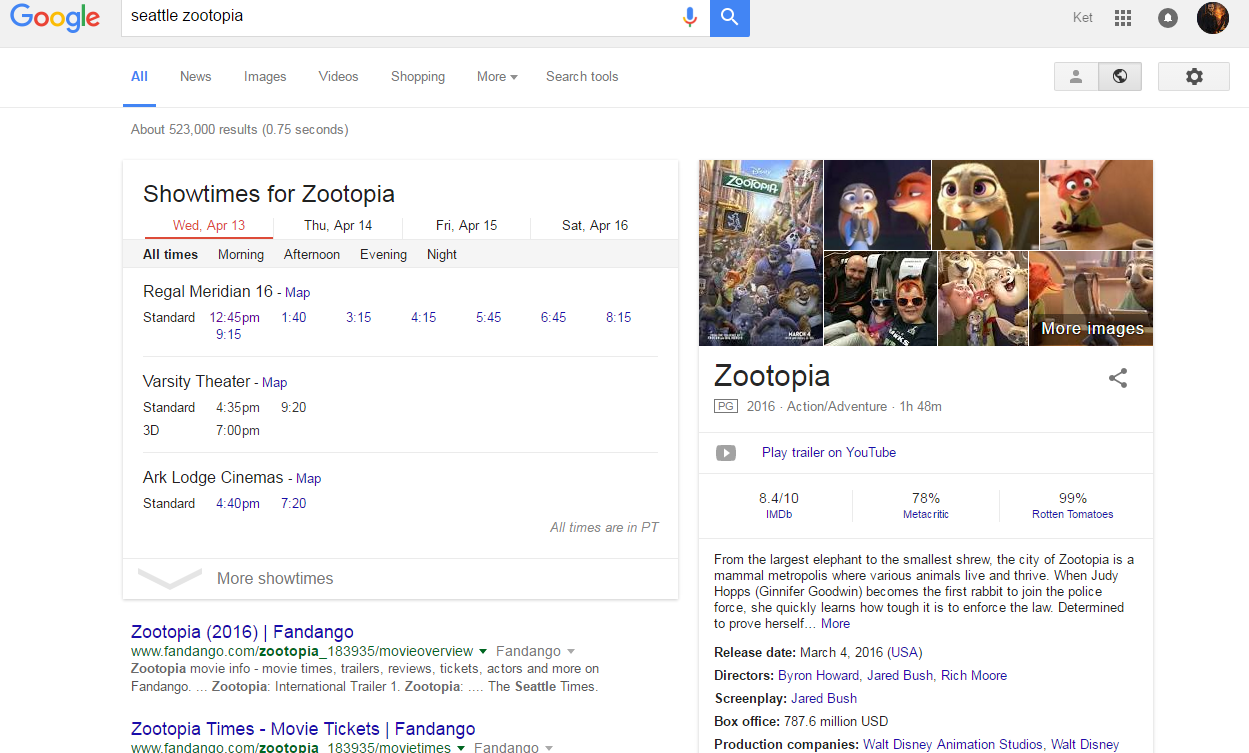Open Google notifications bell
The width and height of the screenshot is (1249, 753).
(1167, 17)
